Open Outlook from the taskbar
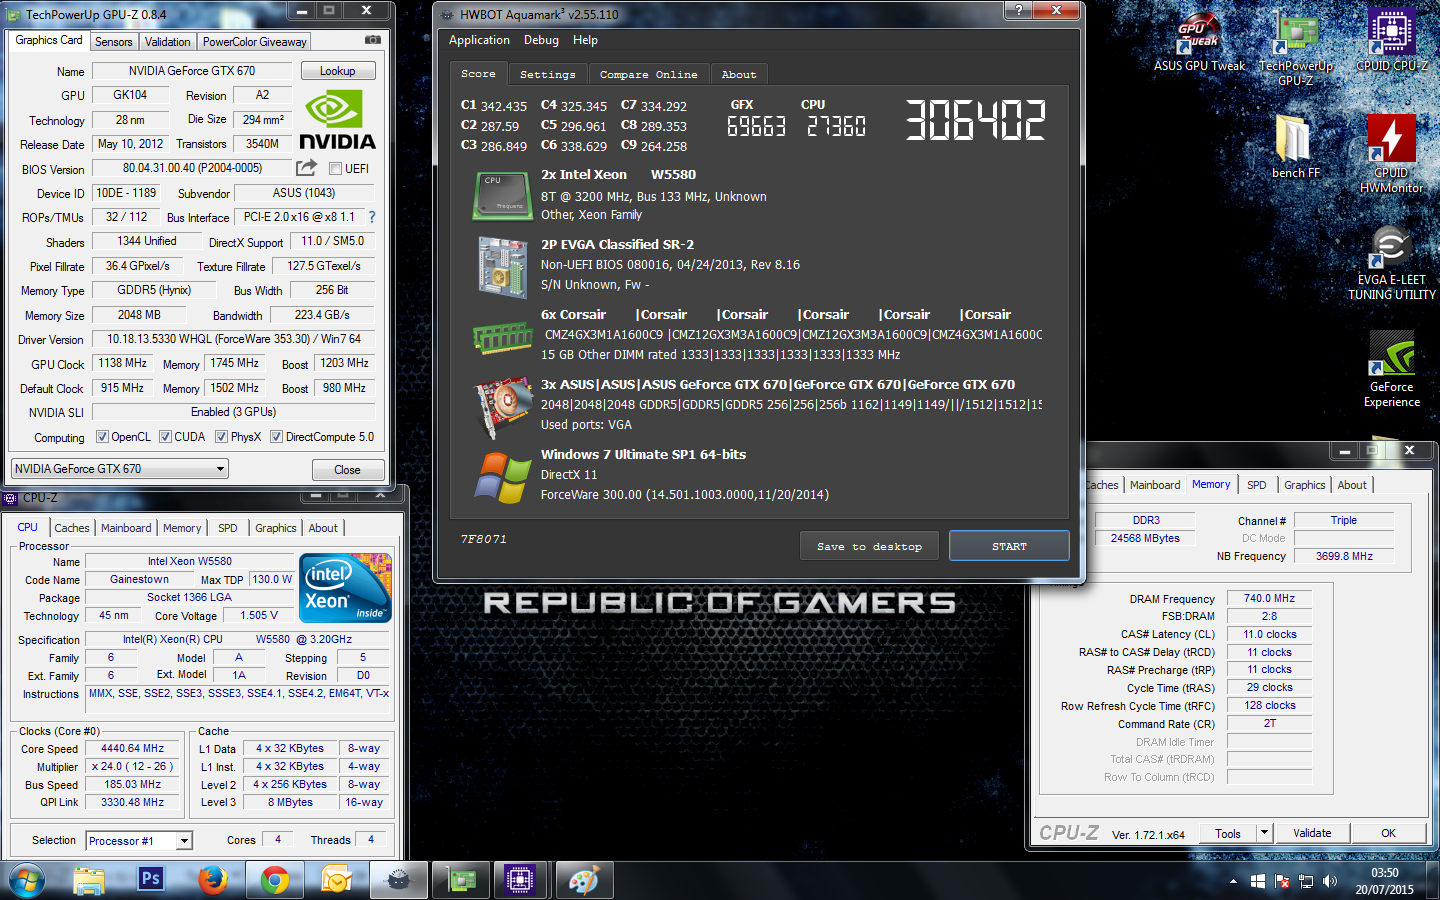The image size is (1440, 900). [x=337, y=880]
